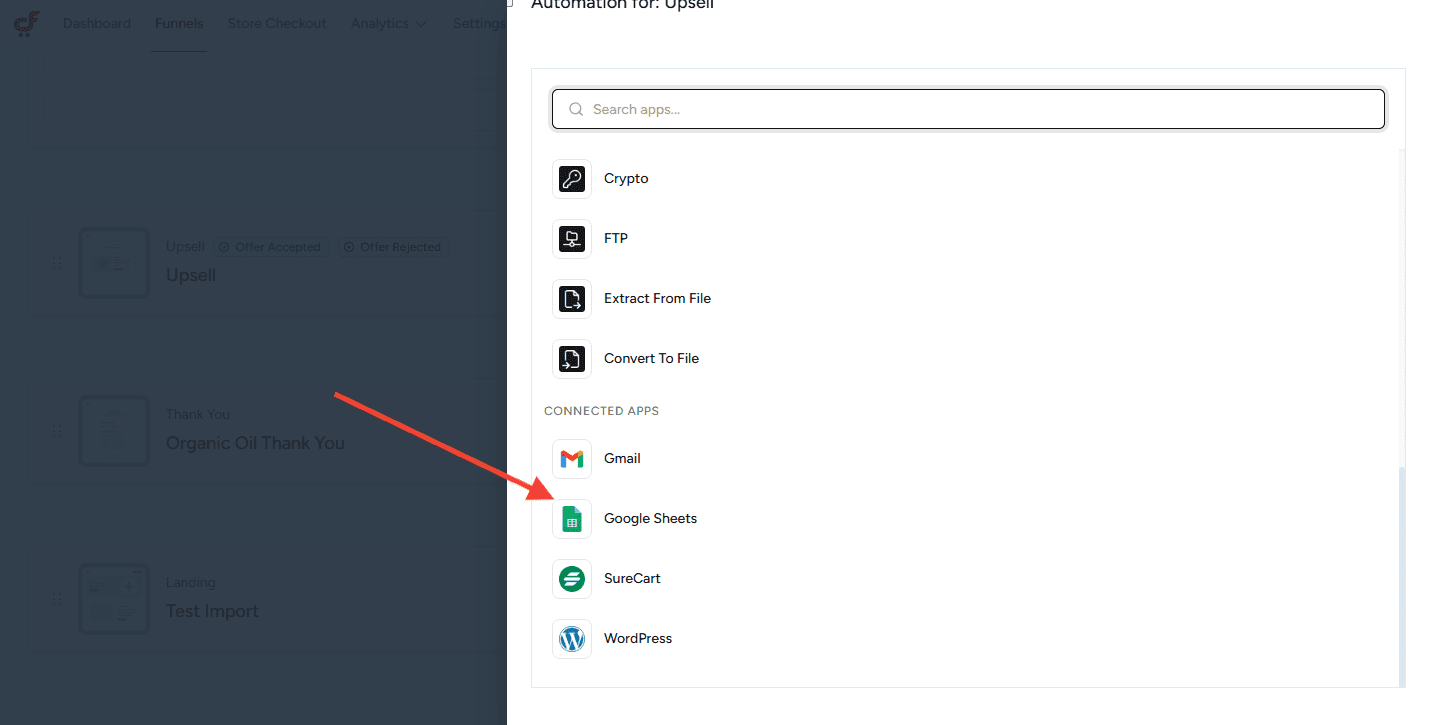The height and width of the screenshot is (725, 1430).
Task: Go to the Funnels tab
Action: tap(179, 23)
